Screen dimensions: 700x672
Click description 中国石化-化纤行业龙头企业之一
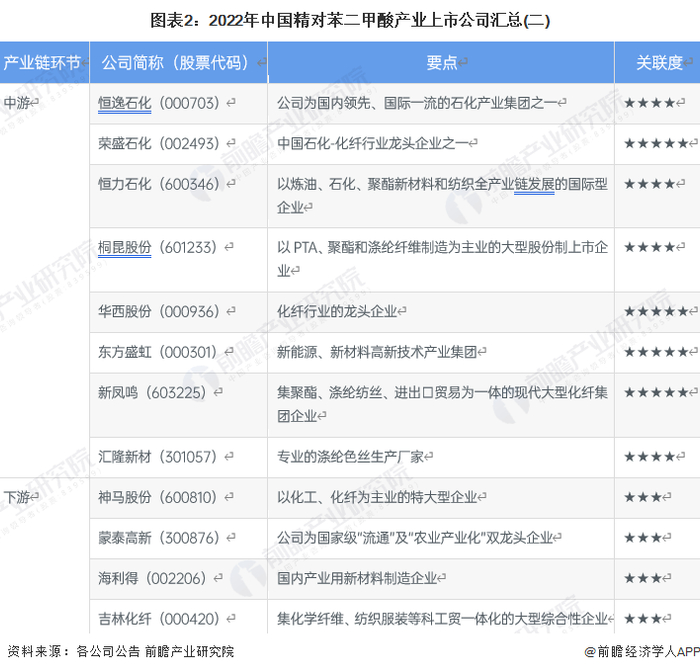pos(372,143)
